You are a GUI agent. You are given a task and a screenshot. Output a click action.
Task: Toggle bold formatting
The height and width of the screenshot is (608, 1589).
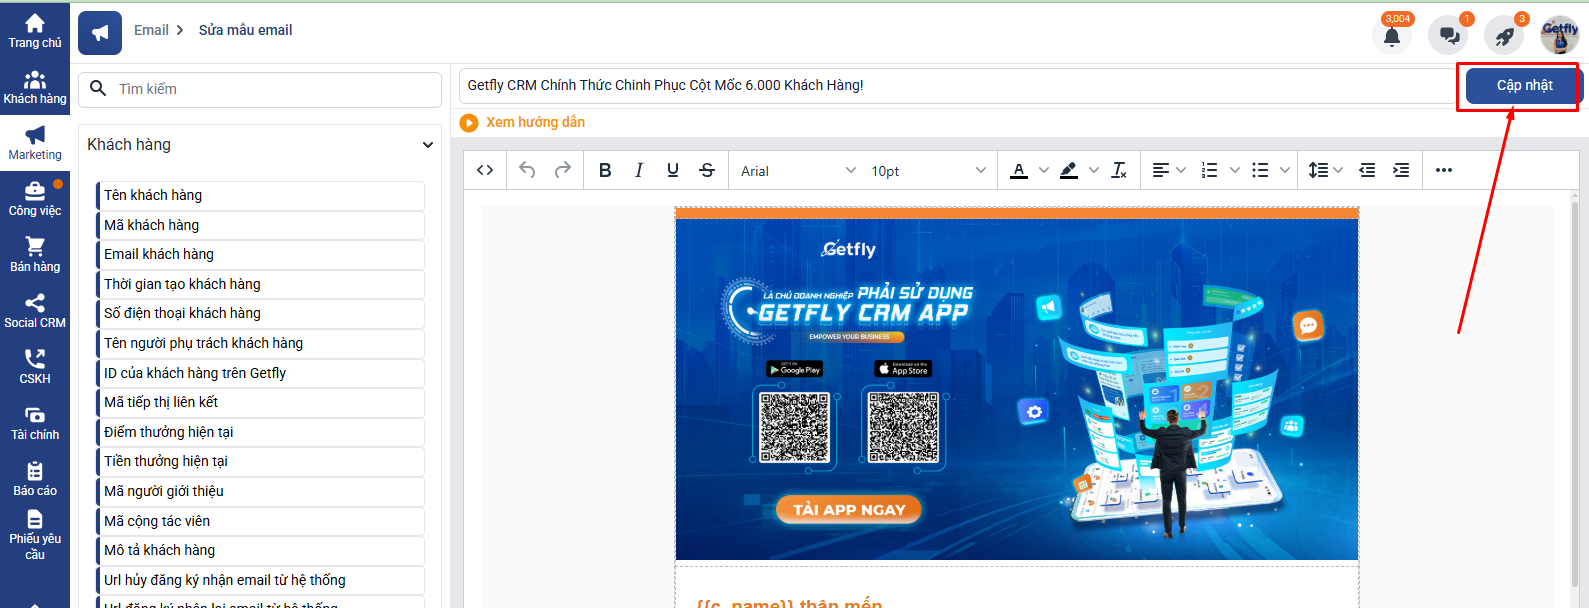pyautogui.click(x=605, y=170)
